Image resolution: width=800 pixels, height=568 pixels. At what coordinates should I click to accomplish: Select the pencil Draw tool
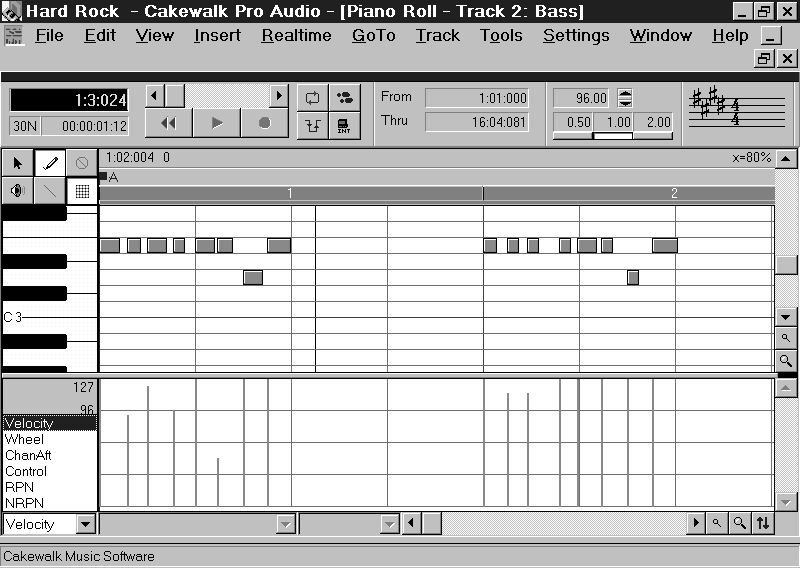tap(49, 163)
